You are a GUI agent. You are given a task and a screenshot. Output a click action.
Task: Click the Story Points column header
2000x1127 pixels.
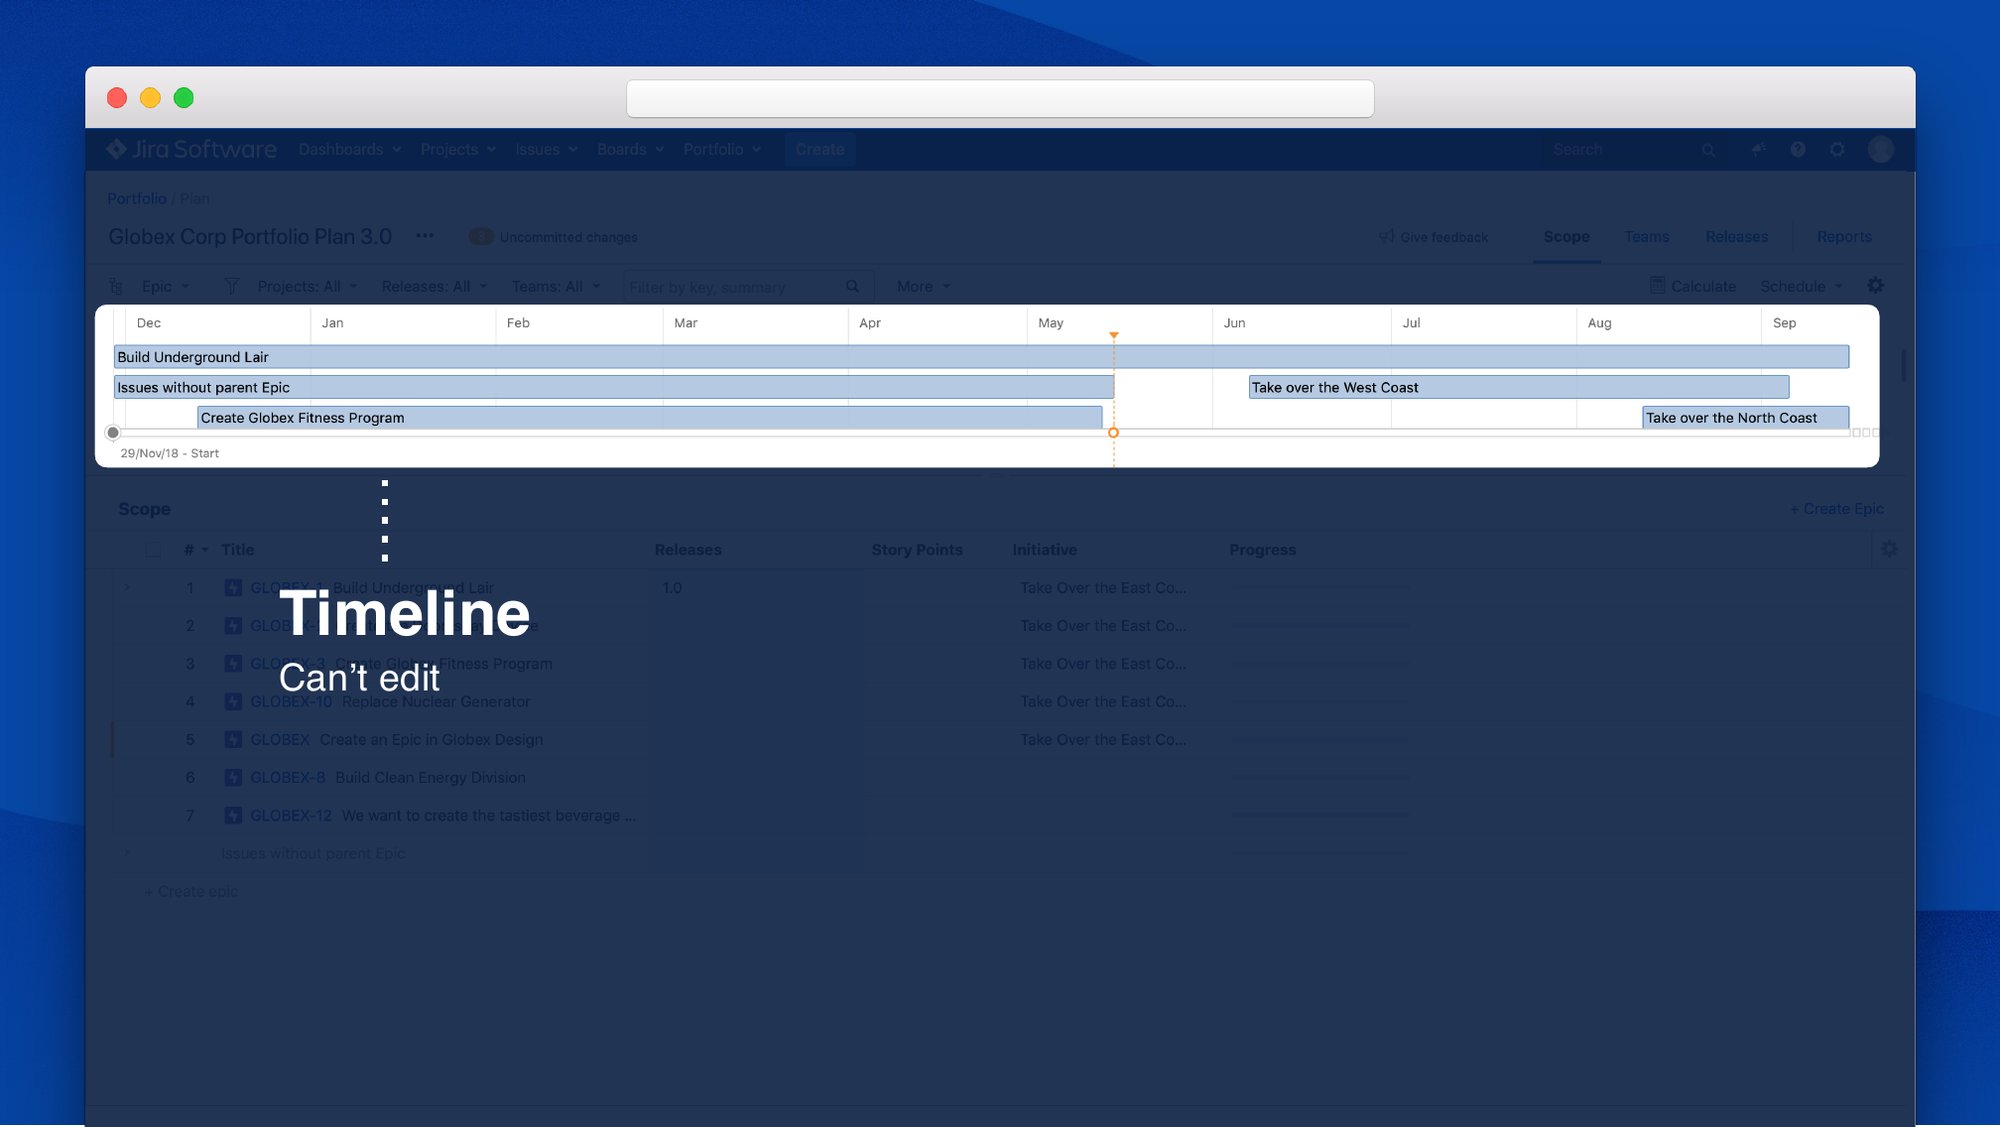click(917, 550)
